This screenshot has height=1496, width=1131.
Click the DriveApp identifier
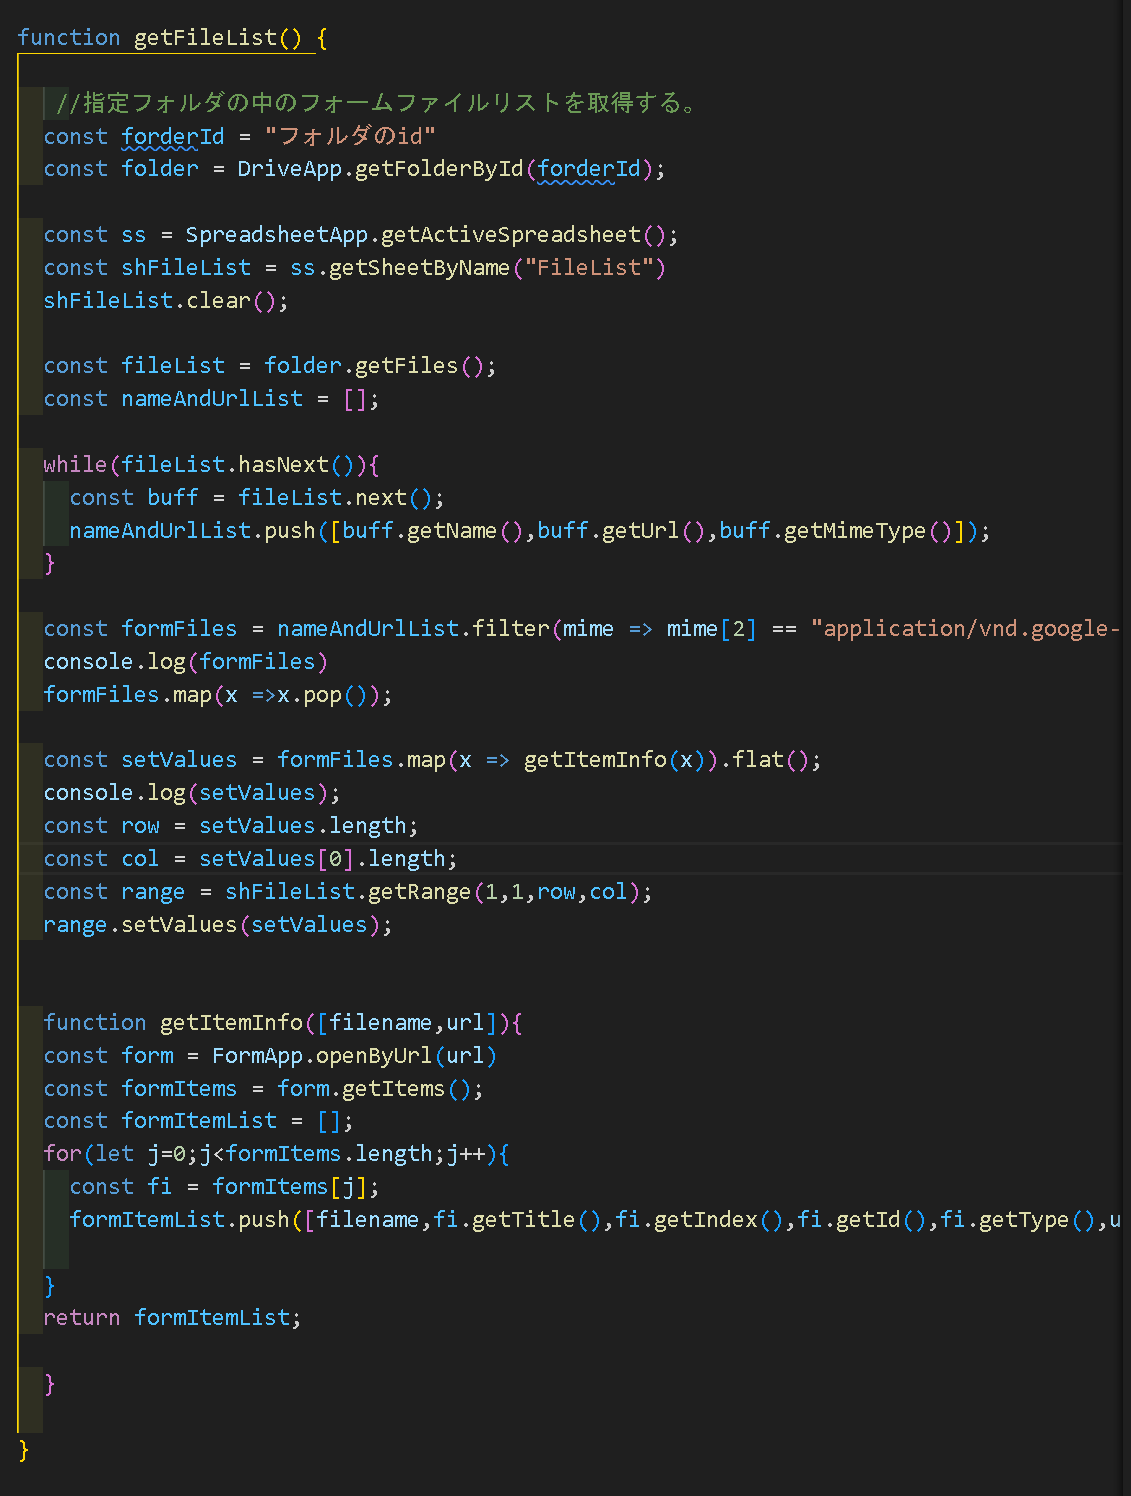click(x=290, y=169)
